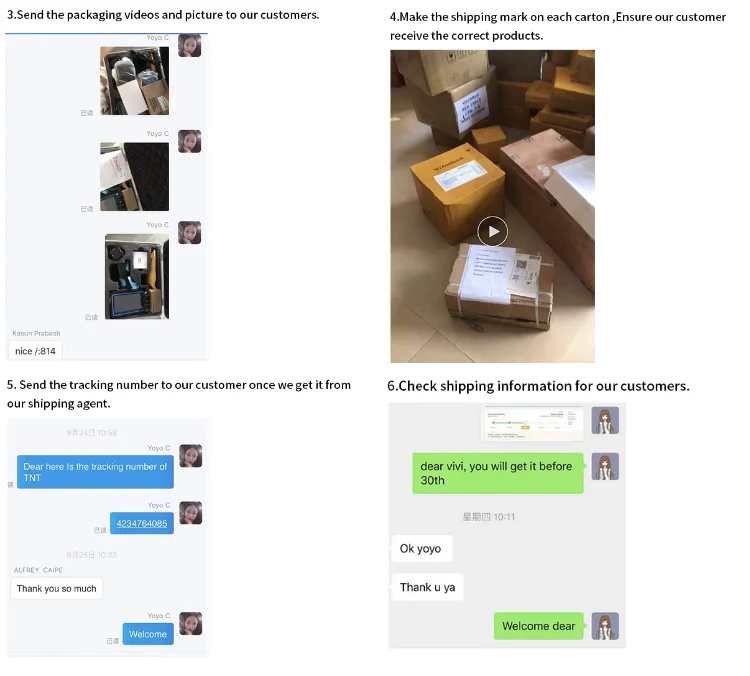The width and height of the screenshot is (750, 676).
Task: Click avatar next to TNT tracking message
Action: click(x=190, y=456)
